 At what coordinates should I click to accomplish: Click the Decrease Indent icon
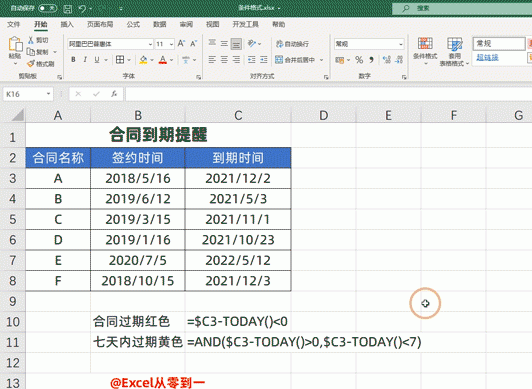[252, 60]
